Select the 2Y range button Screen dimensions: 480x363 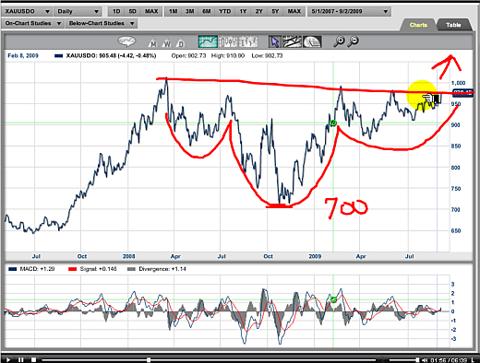pyautogui.click(x=259, y=11)
